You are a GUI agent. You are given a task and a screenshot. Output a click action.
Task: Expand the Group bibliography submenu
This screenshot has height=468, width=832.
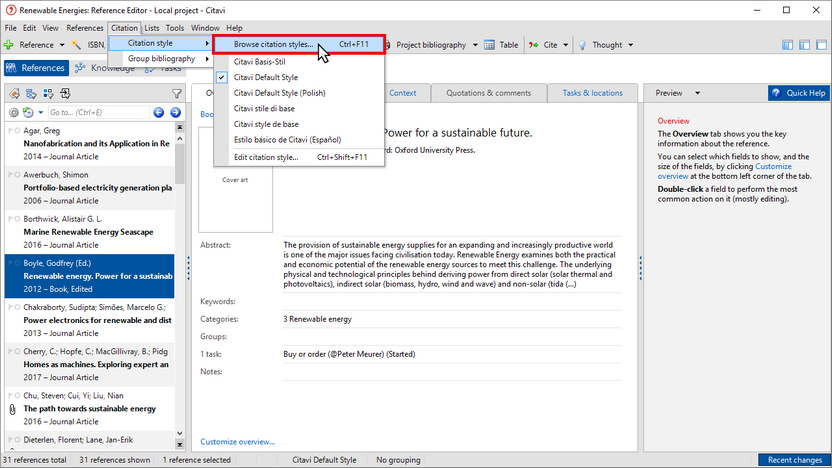(x=161, y=58)
